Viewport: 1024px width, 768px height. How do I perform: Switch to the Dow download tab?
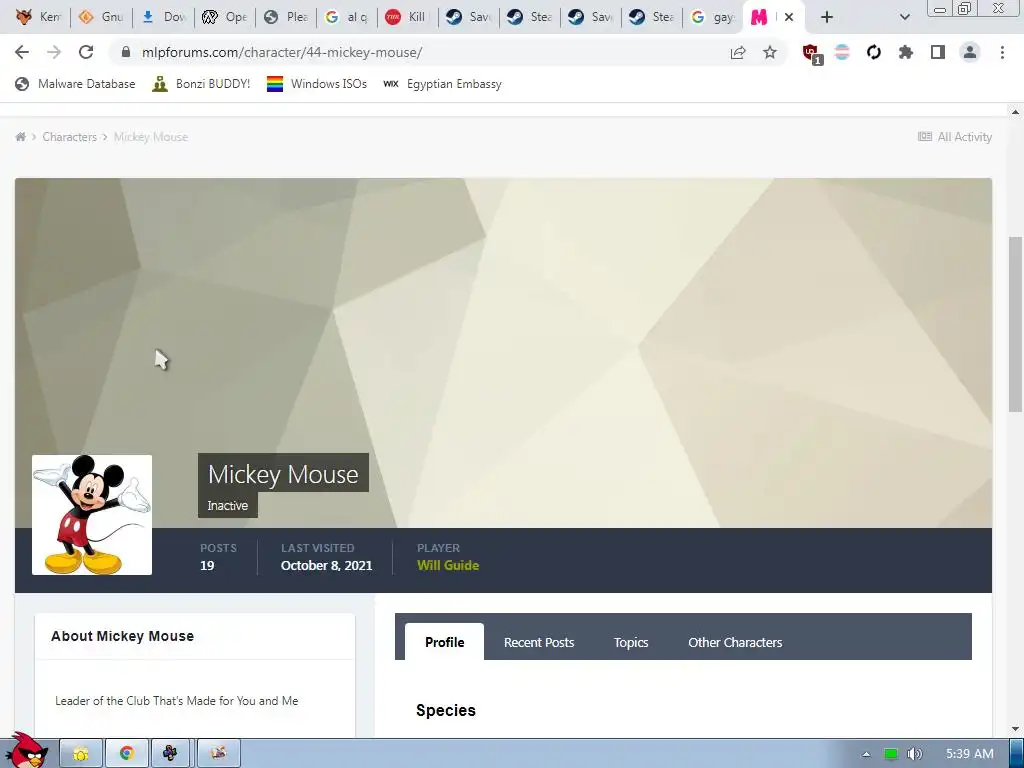(x=164, y=17)
